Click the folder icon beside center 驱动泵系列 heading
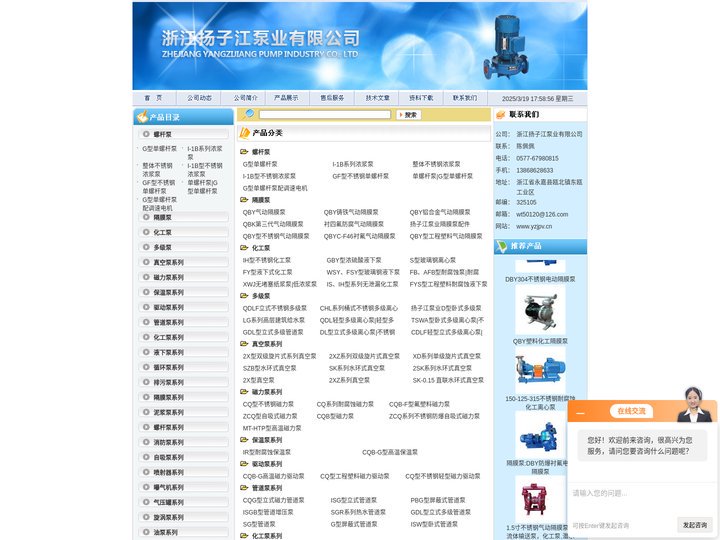 (244, 464)
